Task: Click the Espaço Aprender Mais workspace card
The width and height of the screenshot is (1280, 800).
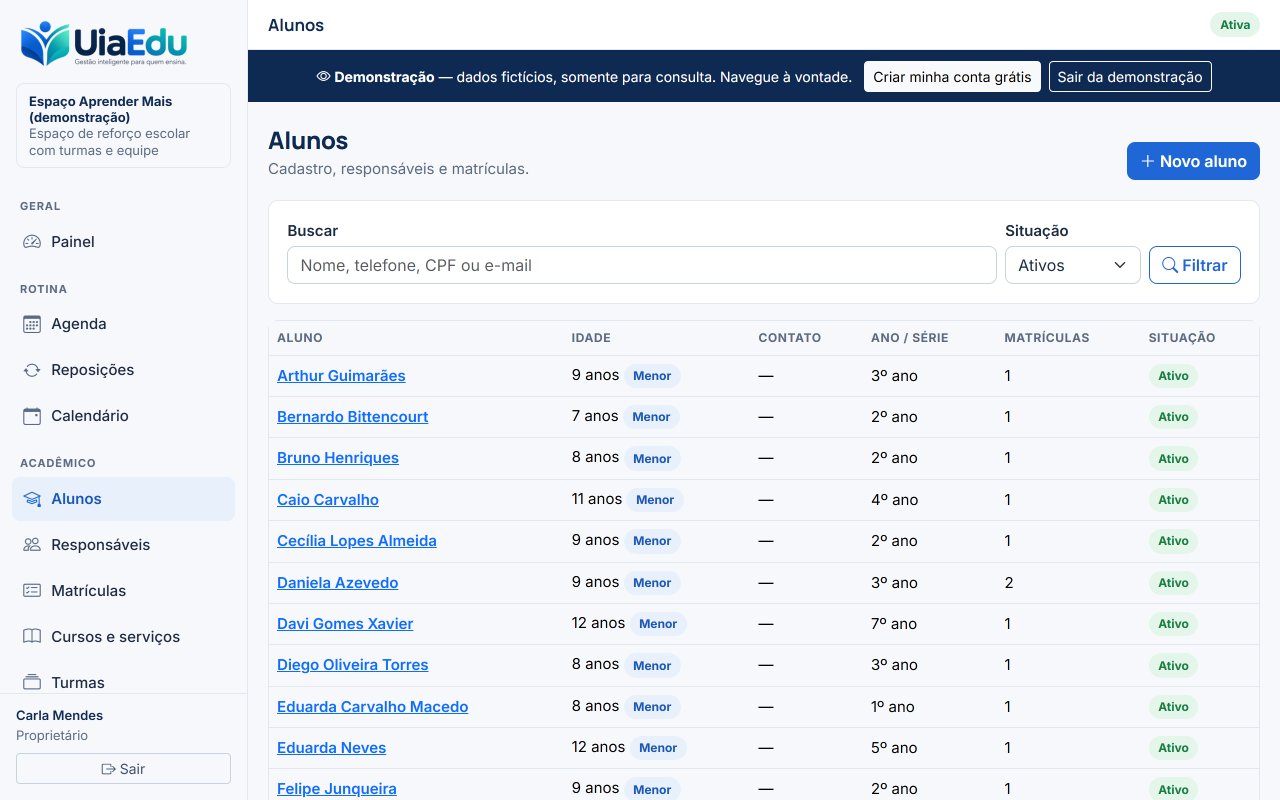Action: pyautogui.click(x=123, y=126)
